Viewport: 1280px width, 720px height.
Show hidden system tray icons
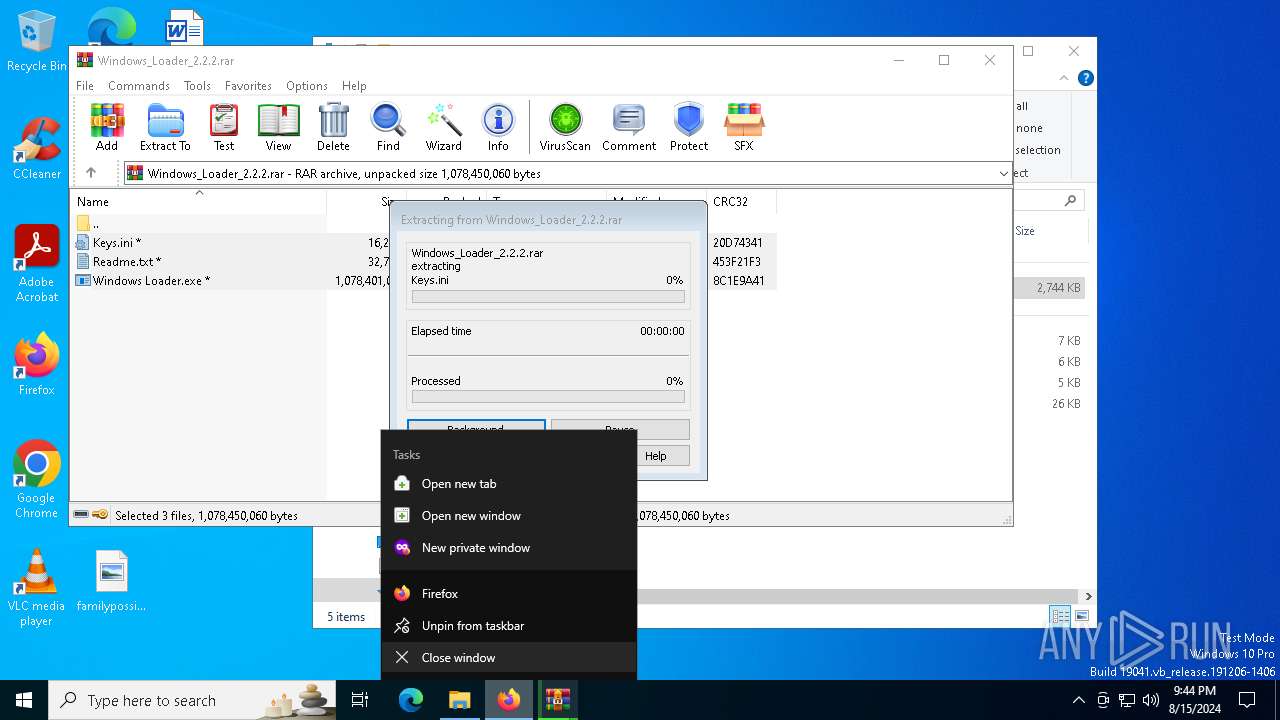pyautogui.click(x=1078, y=700)
